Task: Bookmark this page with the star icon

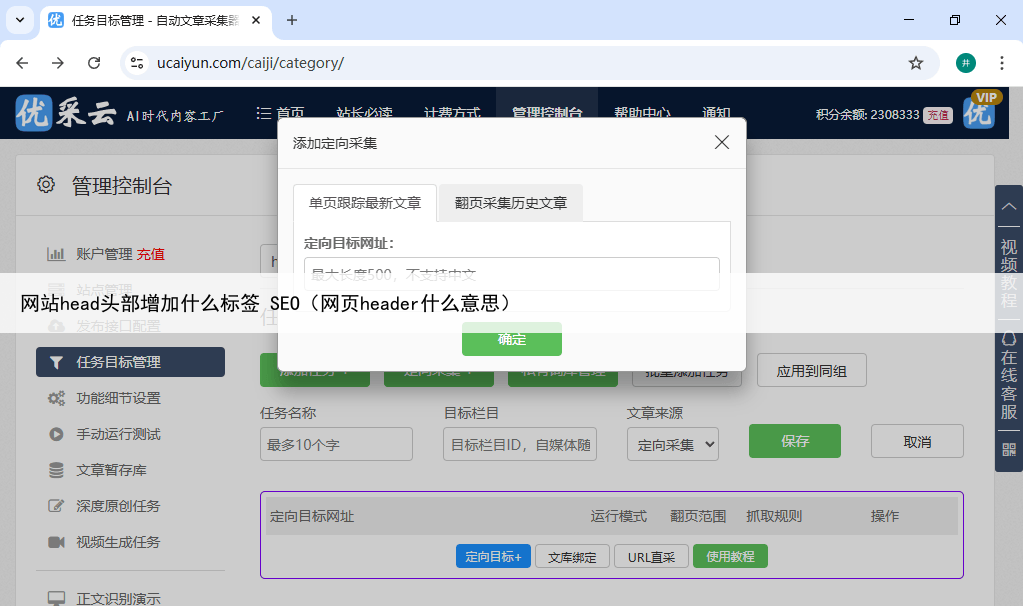Action: (x=915, y=63)
